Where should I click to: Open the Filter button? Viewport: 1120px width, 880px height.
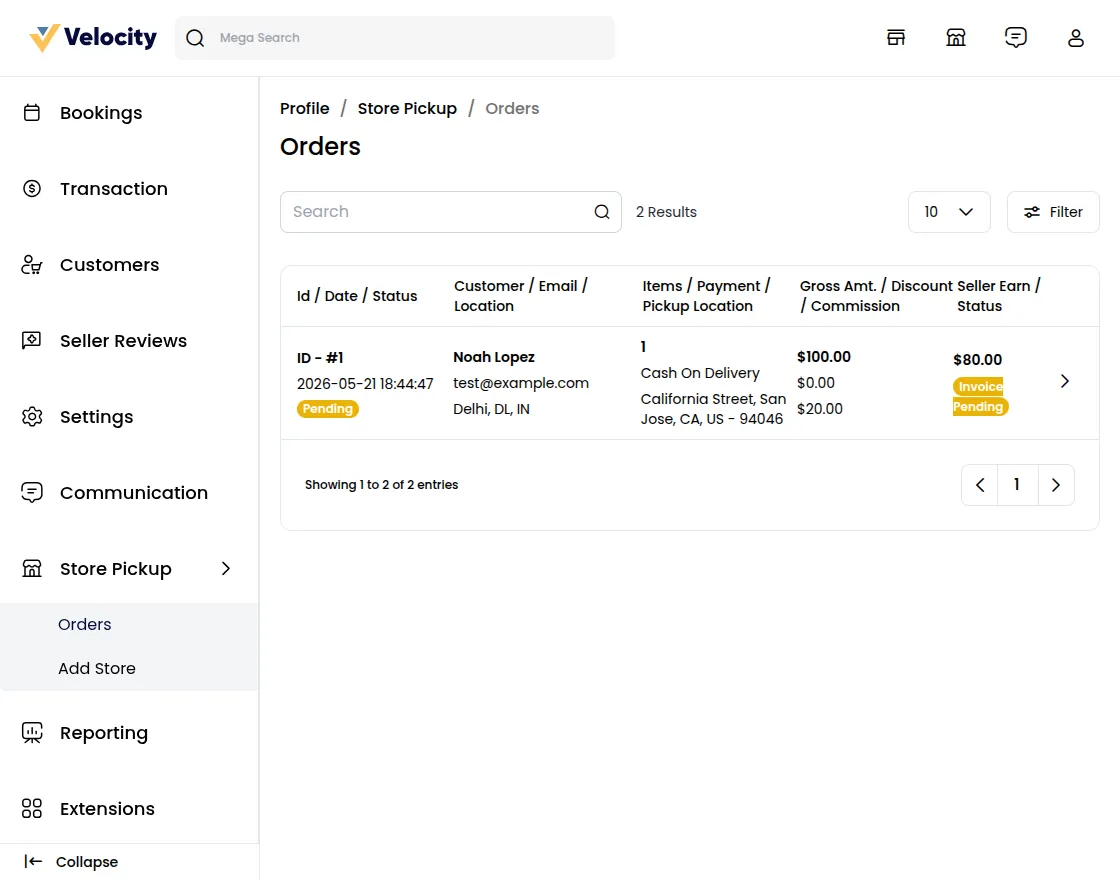pos(1053,212)
